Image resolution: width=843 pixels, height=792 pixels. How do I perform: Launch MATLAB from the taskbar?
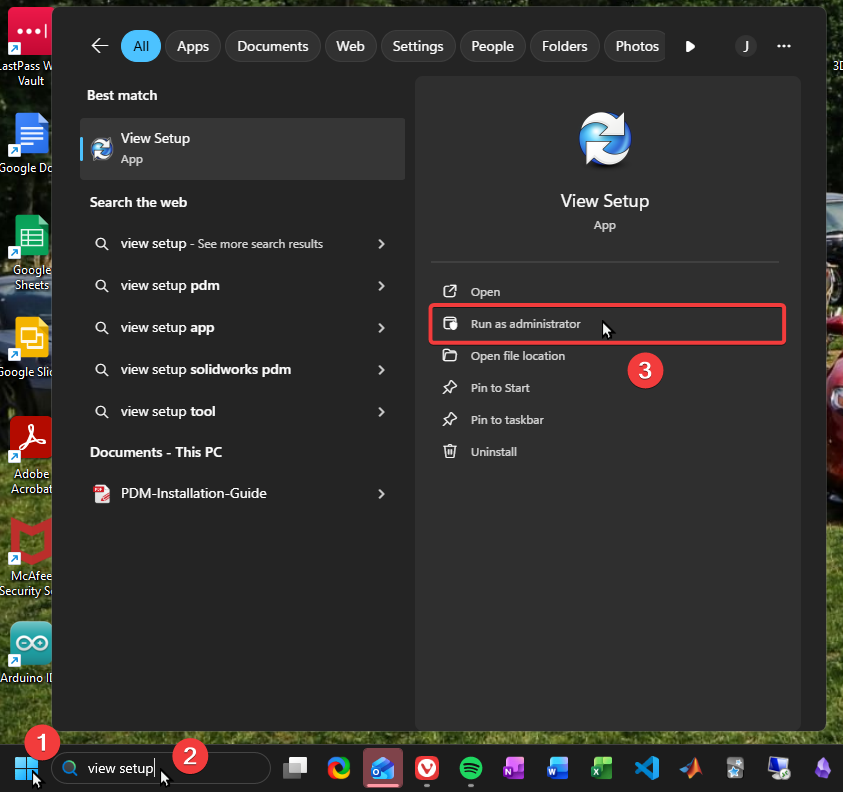[690, 768]
